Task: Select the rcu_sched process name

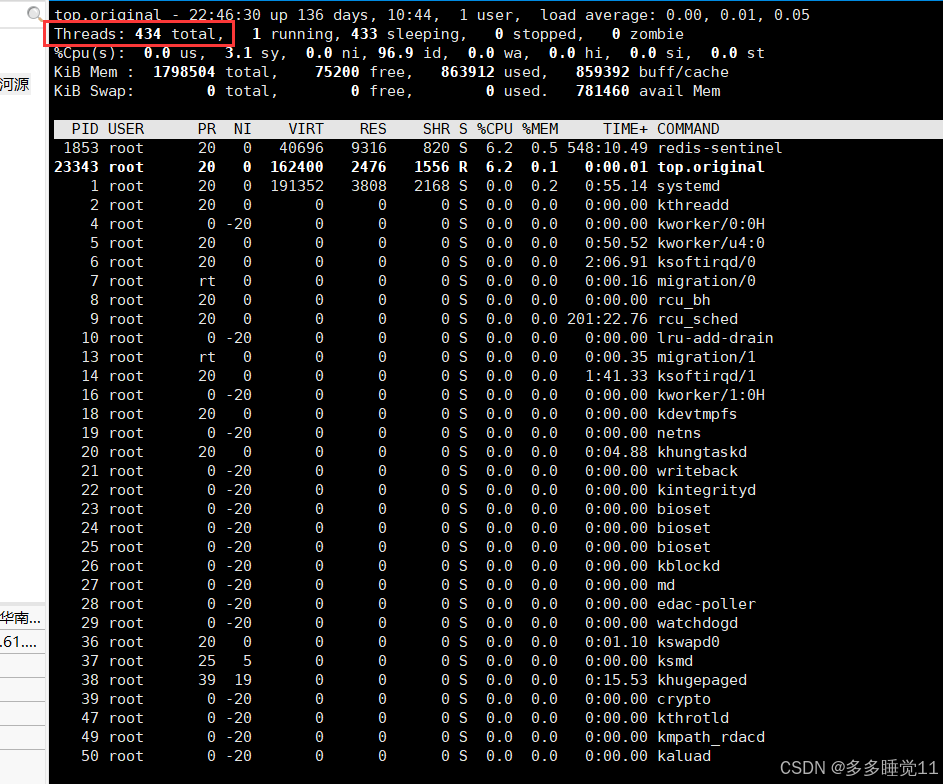Action: pos(697,319)
